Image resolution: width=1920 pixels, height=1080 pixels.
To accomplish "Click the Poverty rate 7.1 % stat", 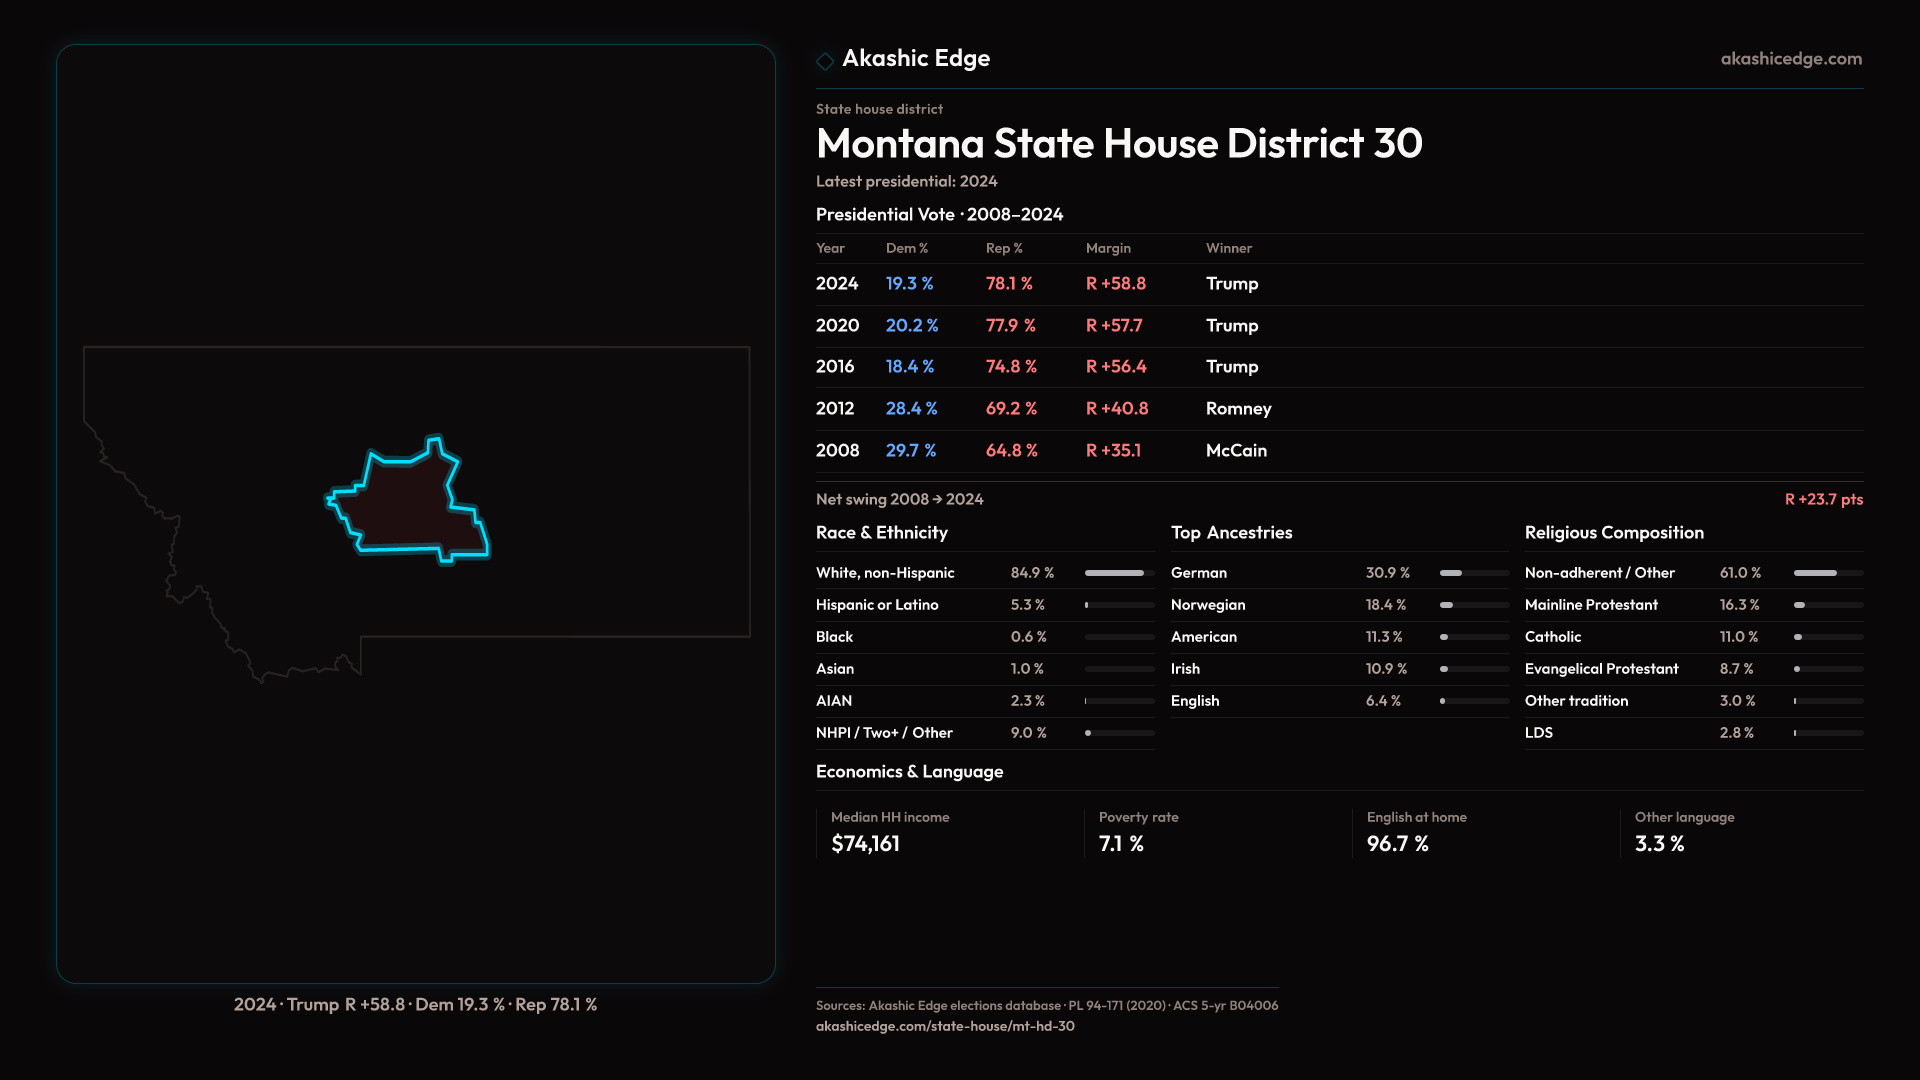I will (x=1121, y=844).
